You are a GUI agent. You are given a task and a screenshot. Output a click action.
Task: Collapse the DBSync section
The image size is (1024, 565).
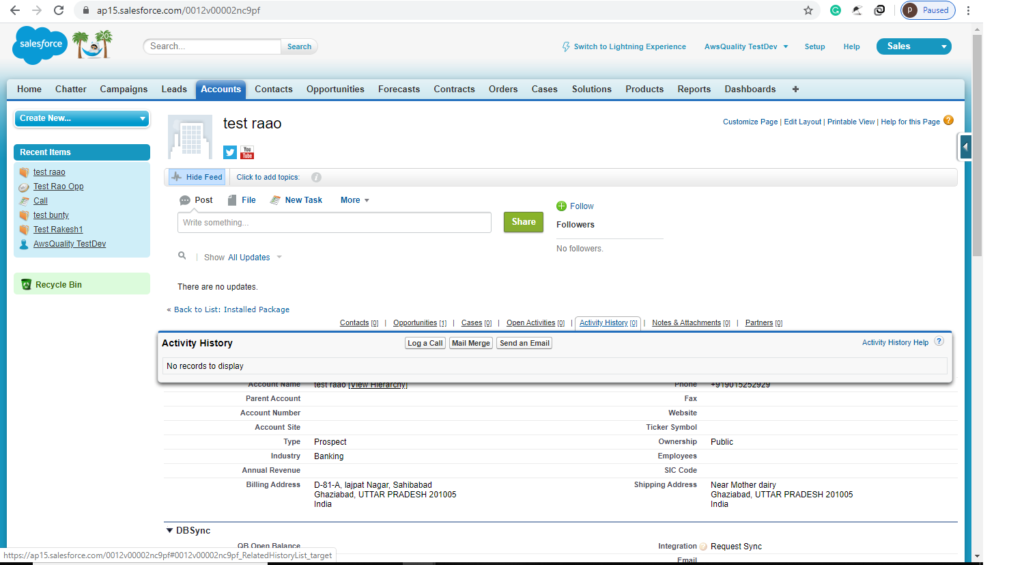[x=169, y=530]
